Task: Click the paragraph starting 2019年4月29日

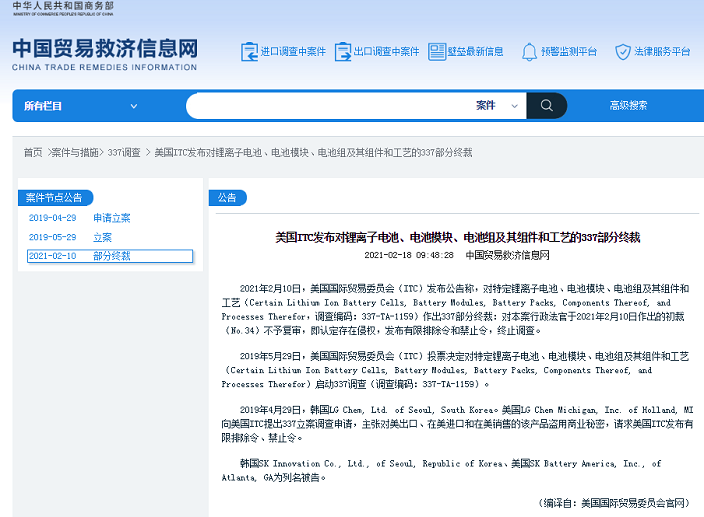Action: 457,424
